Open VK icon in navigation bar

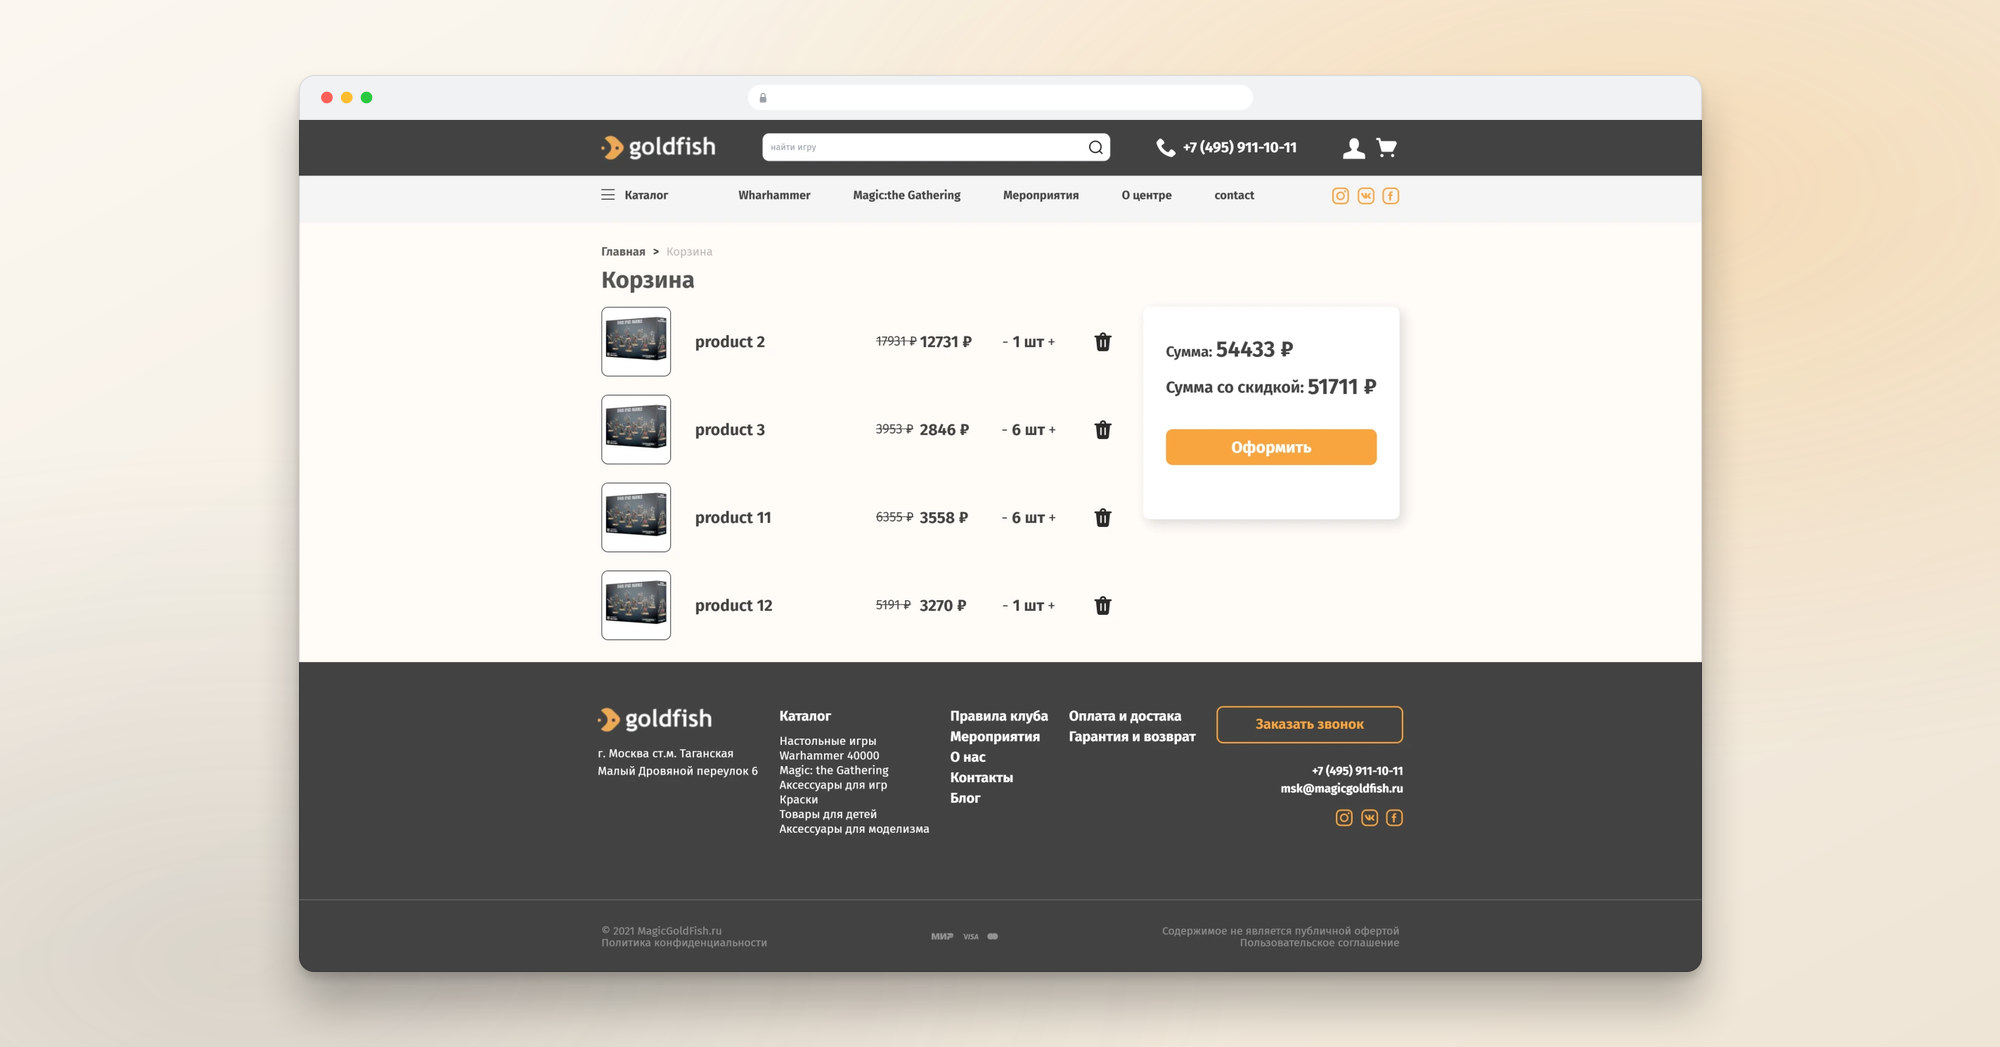(x=1365, y=196)
